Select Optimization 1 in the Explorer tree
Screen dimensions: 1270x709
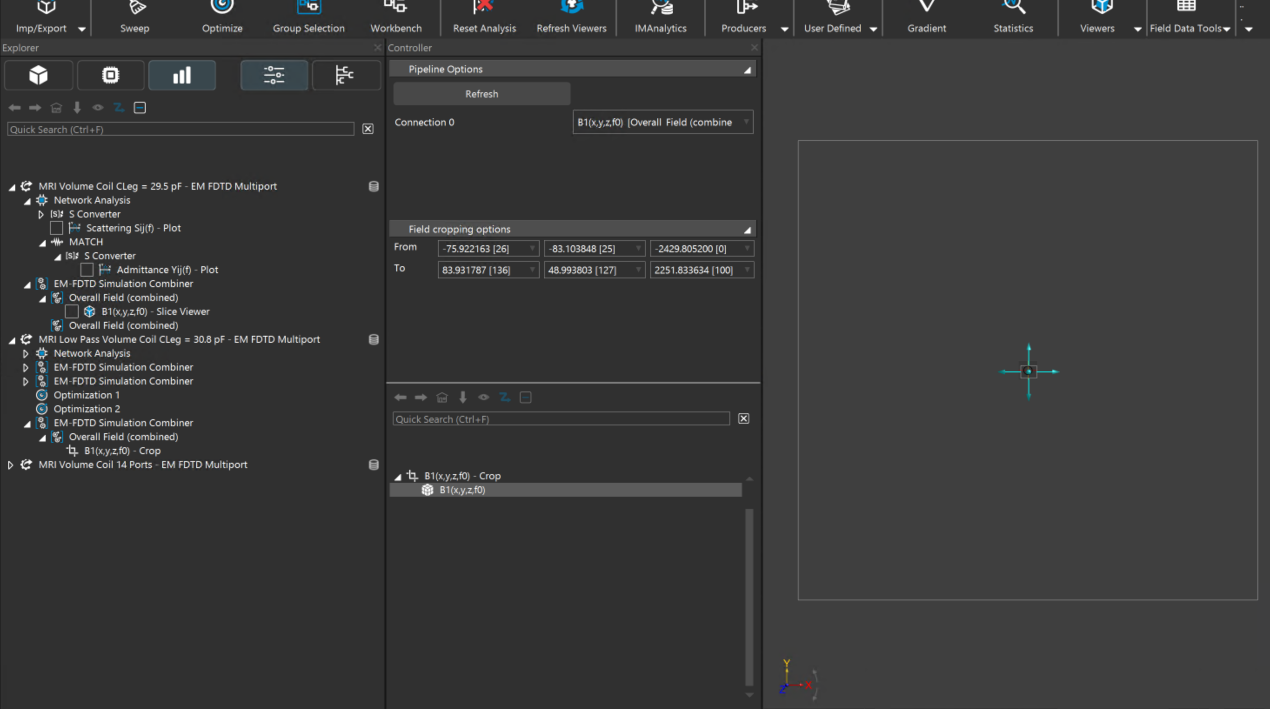86,395
